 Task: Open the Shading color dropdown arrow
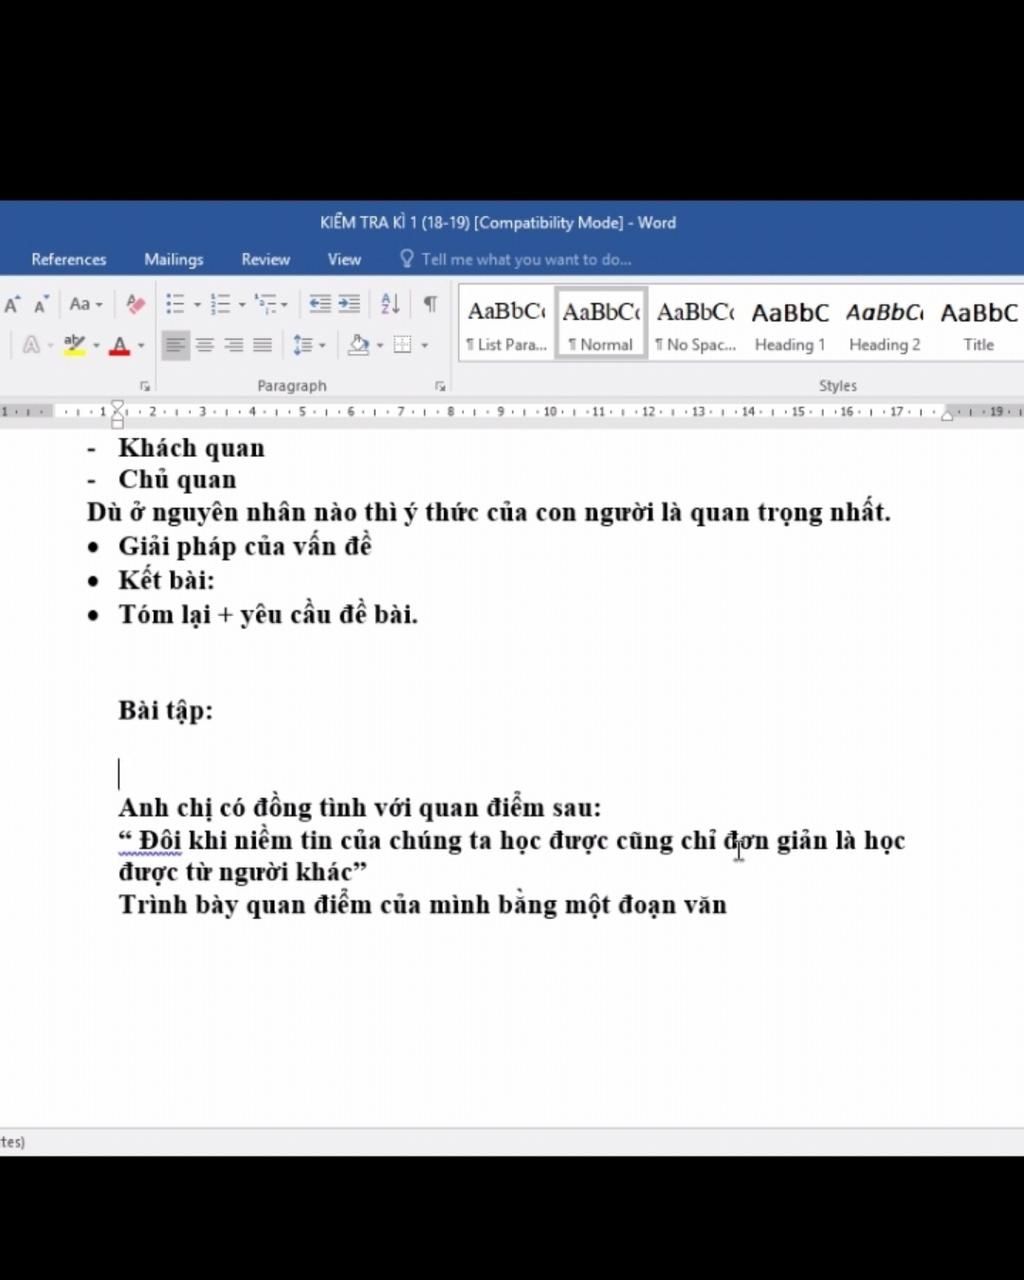click(x=380, y=346)
